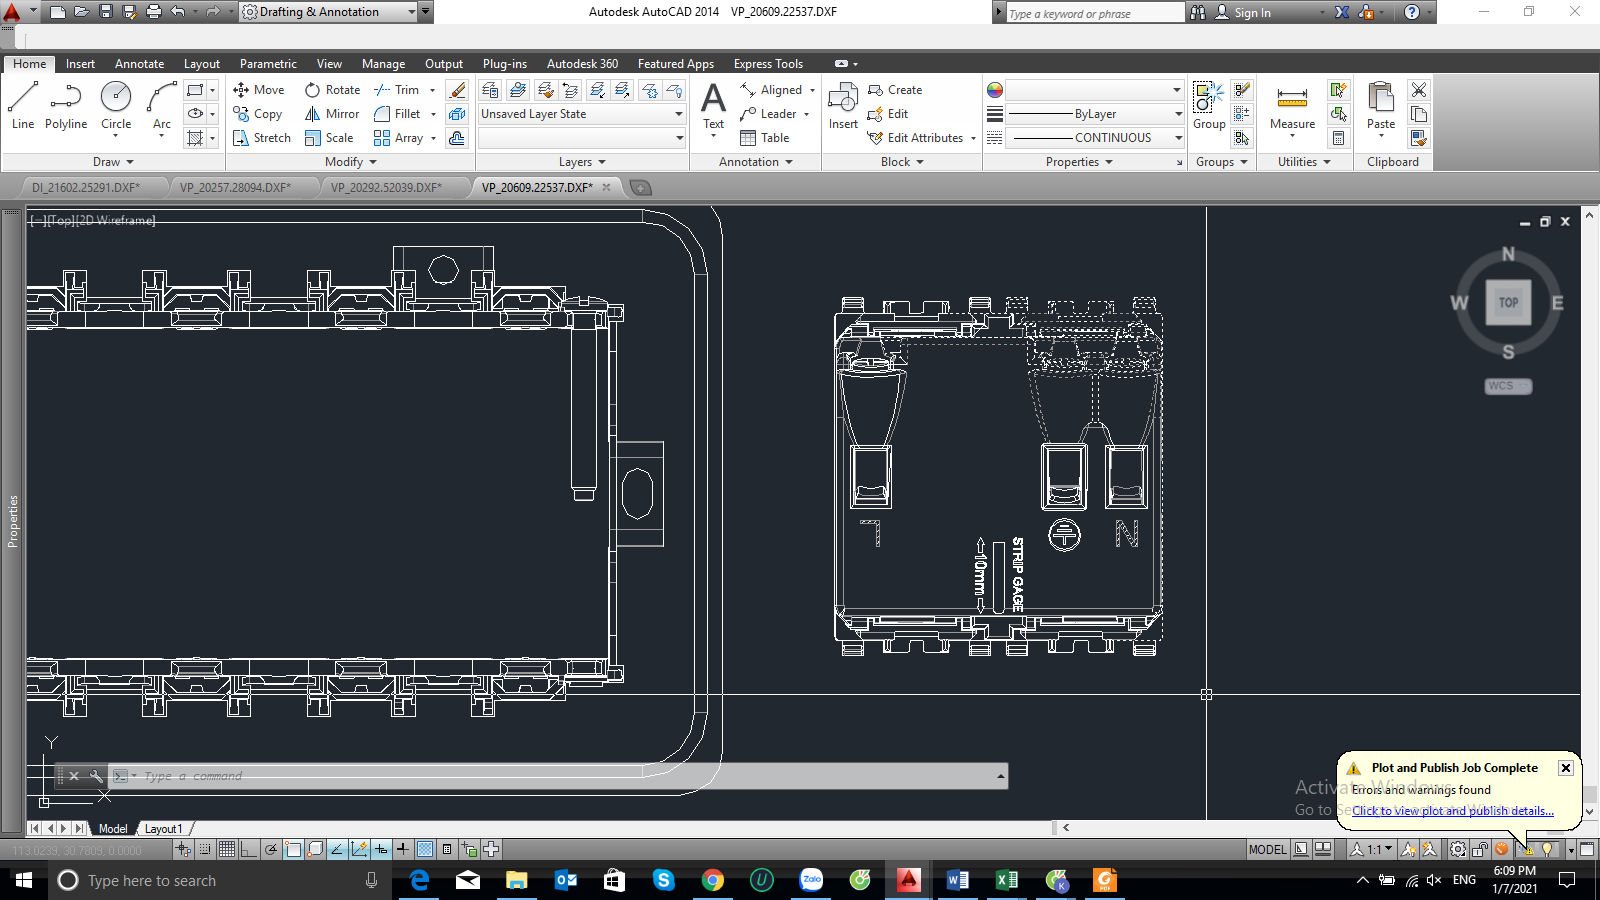Expand the Modify panel
Viewport: 1600px width, 900px height.
pos(351,162)
